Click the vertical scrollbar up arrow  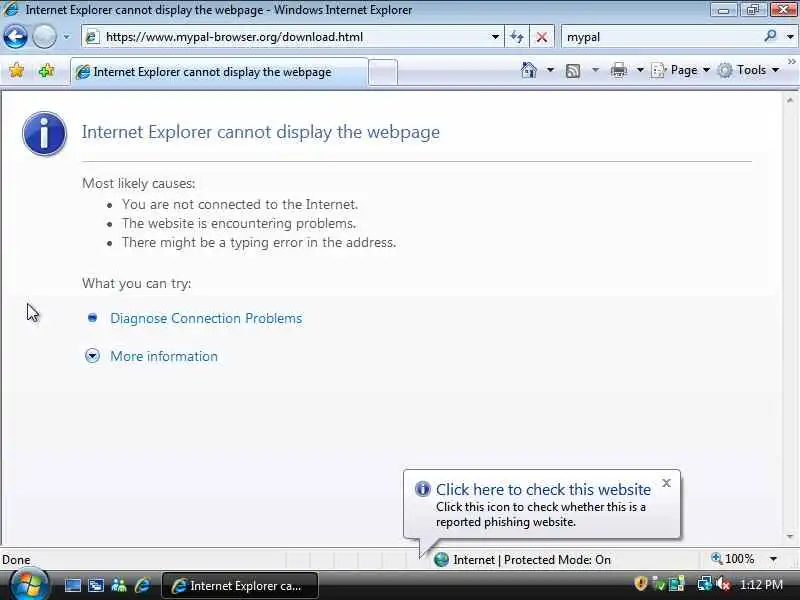point(790,100)
